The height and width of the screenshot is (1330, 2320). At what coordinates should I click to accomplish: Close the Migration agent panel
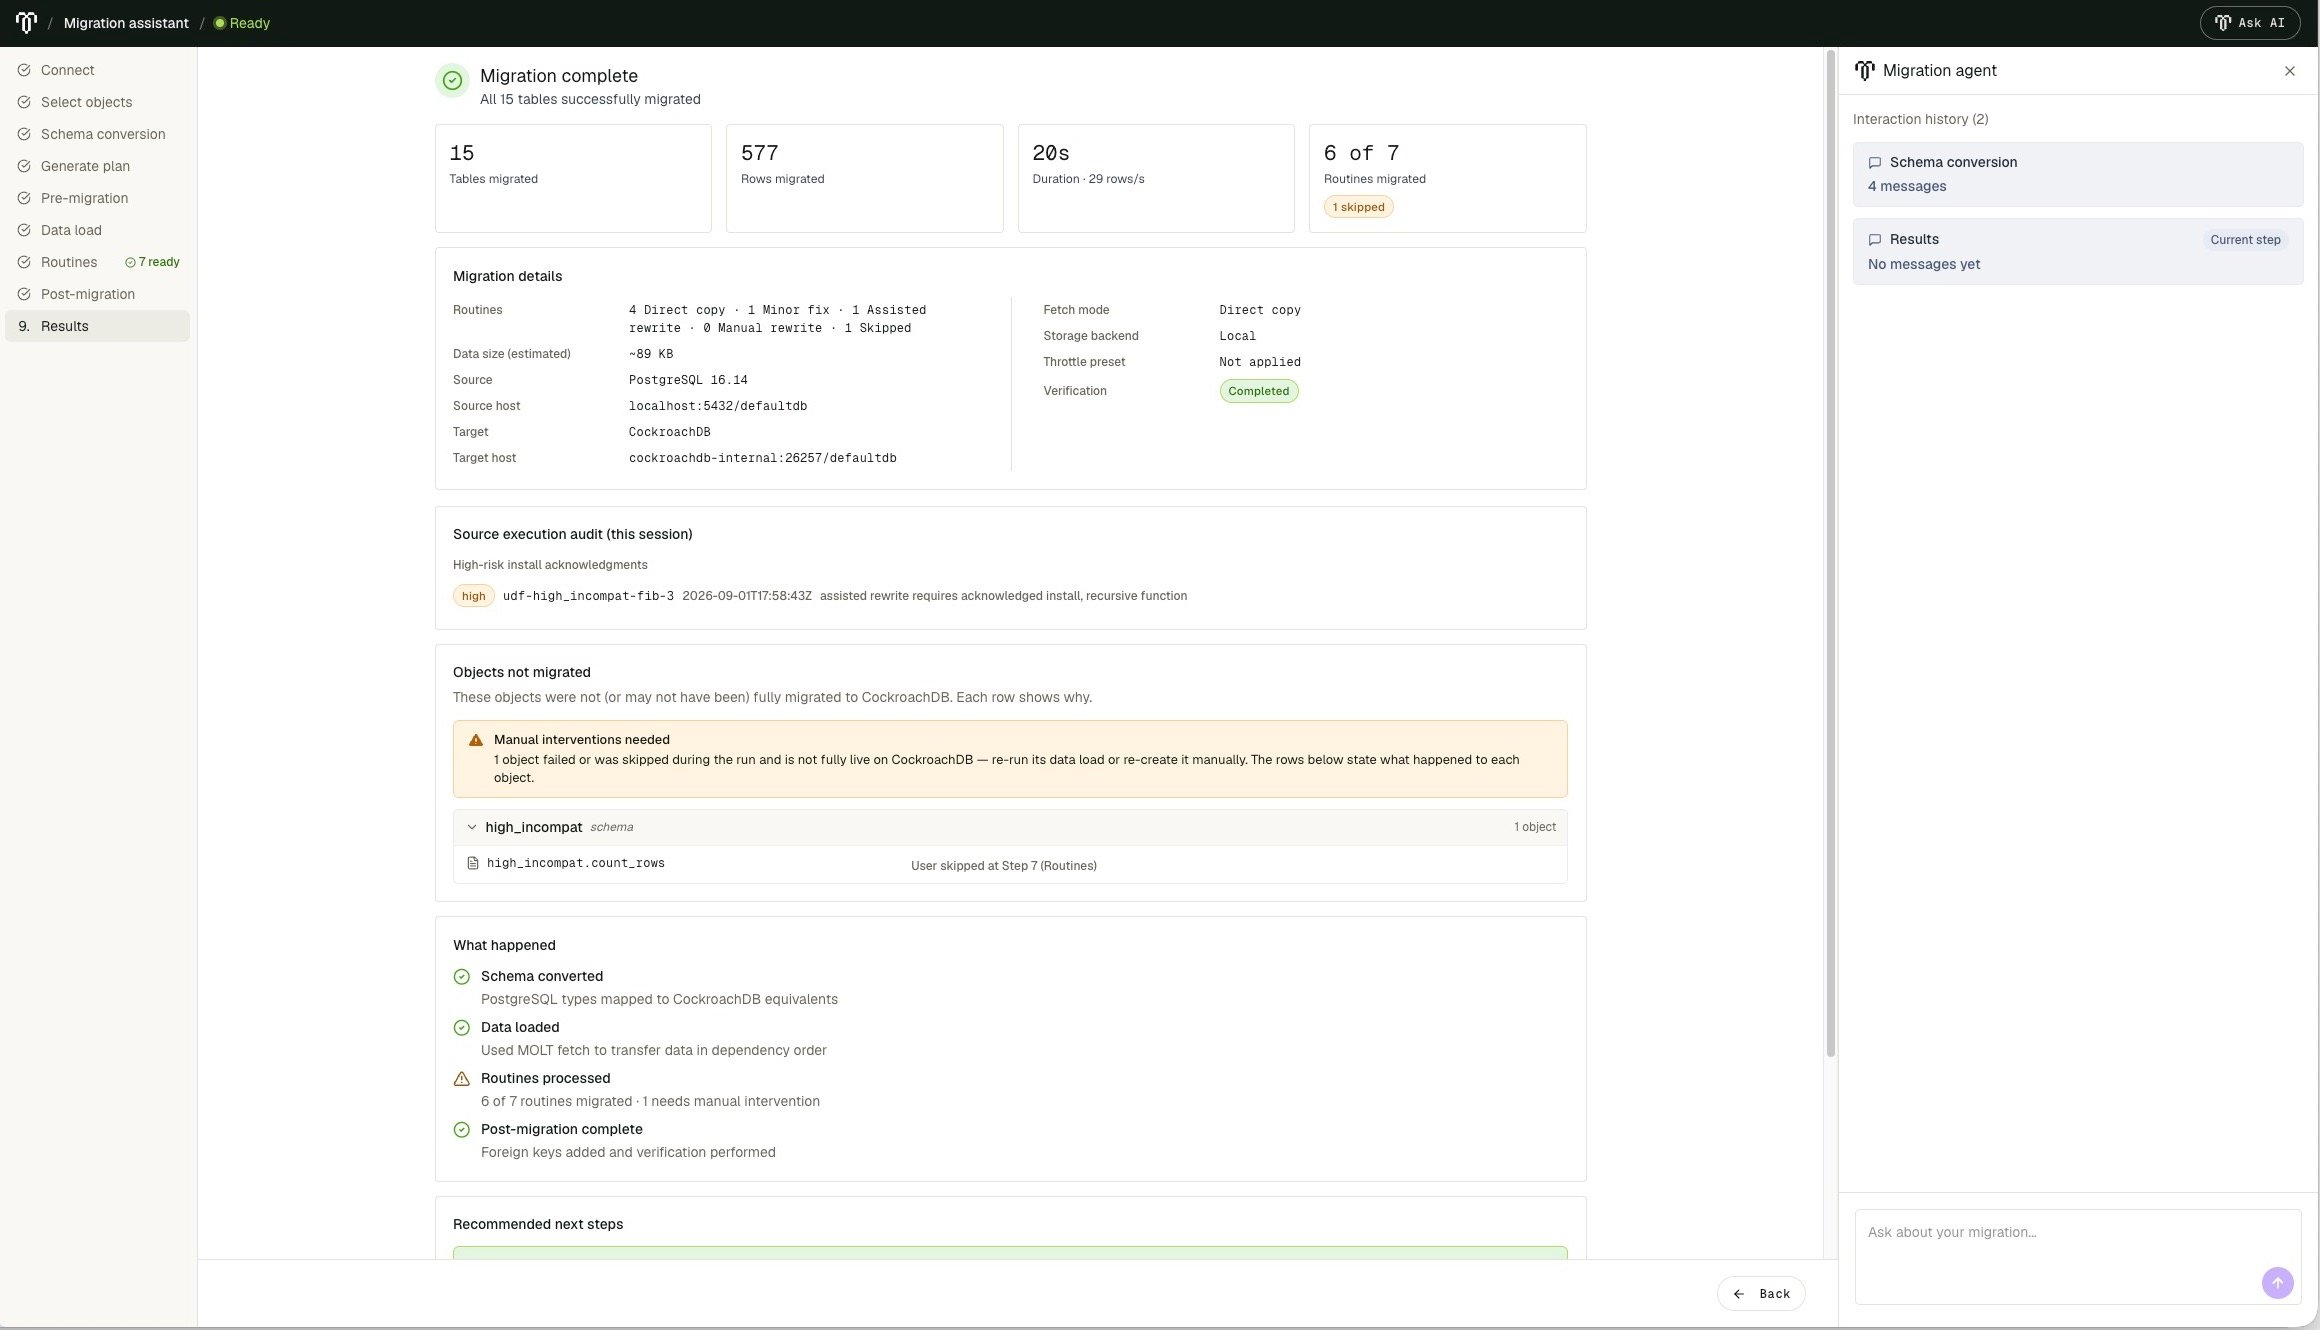coord(2289,71)
